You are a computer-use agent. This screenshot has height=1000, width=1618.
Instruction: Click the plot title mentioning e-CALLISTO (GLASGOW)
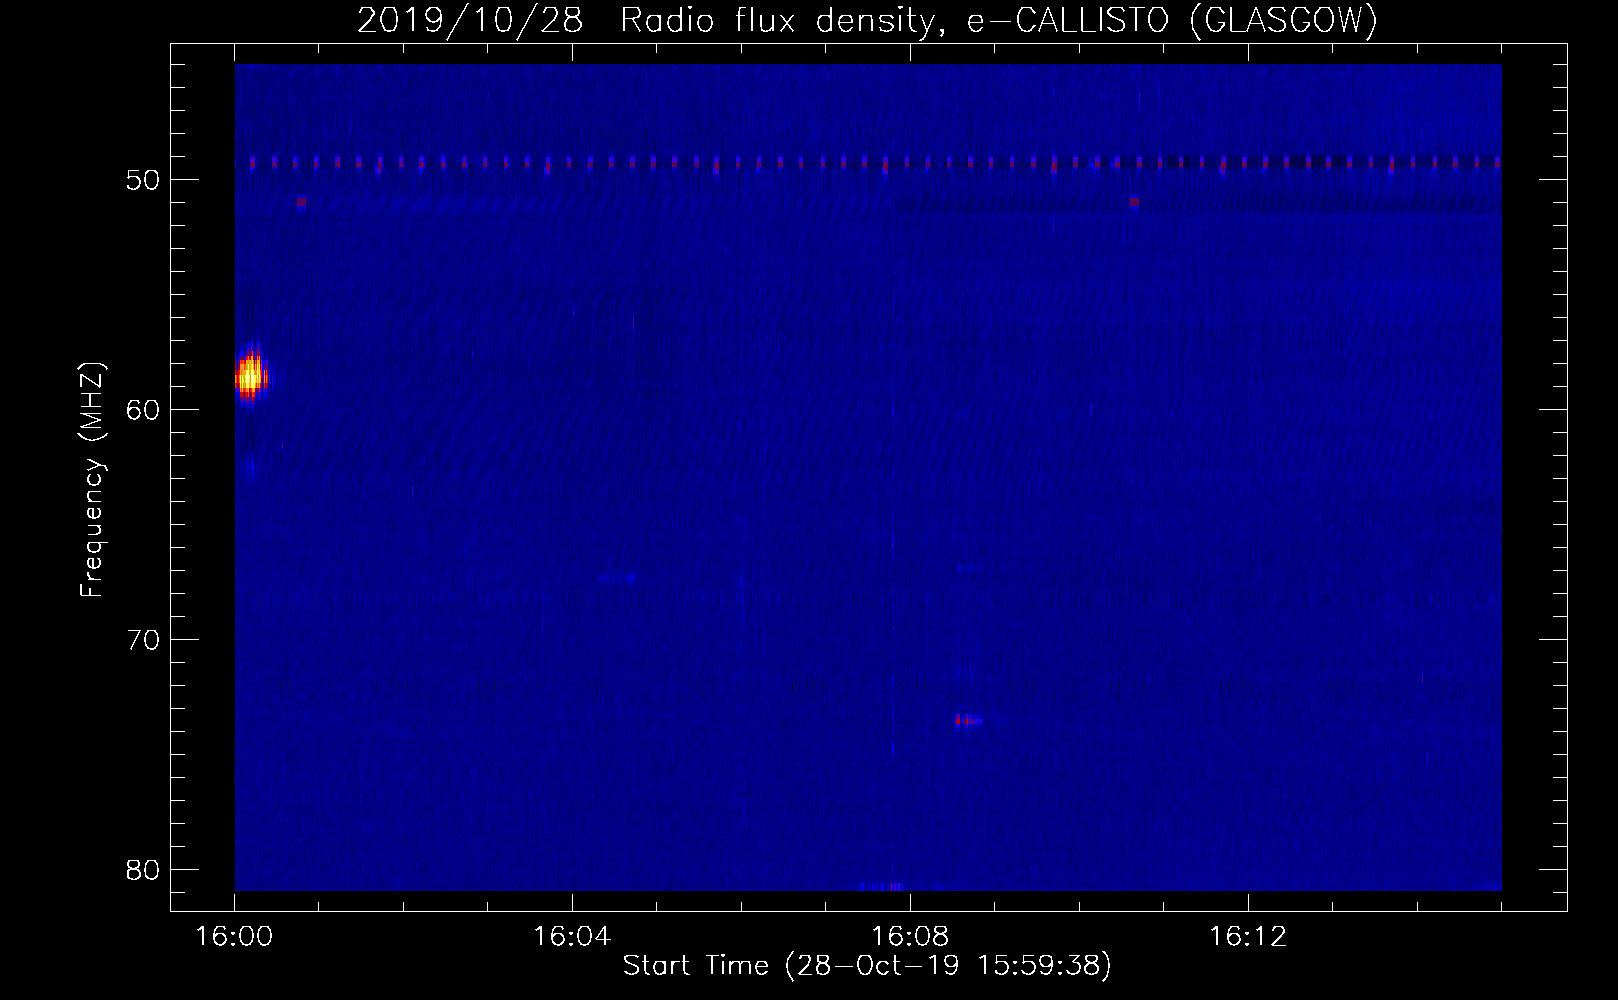867,21
